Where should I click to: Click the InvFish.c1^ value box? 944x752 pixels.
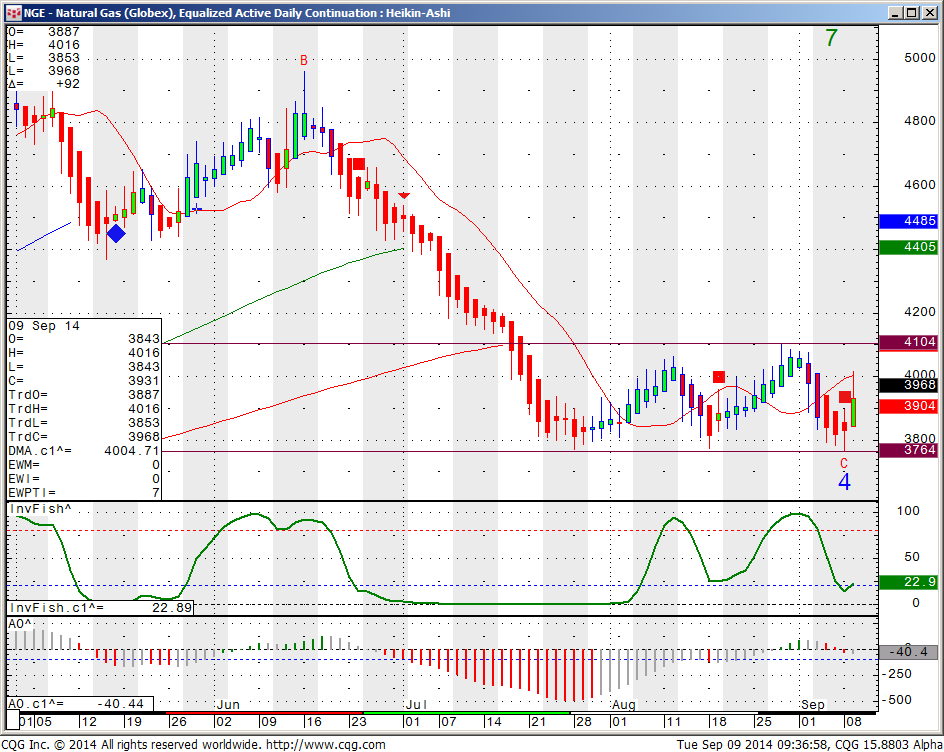[100, 607]
